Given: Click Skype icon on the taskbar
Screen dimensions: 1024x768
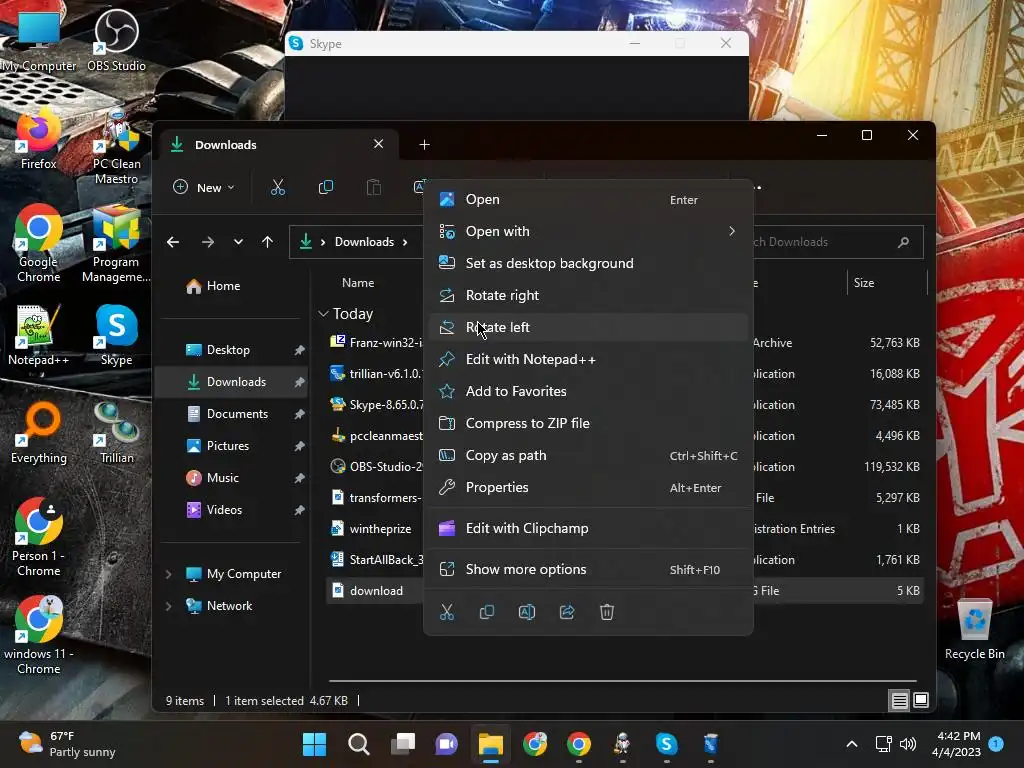Looking at the screenshot, I should 666,744.
